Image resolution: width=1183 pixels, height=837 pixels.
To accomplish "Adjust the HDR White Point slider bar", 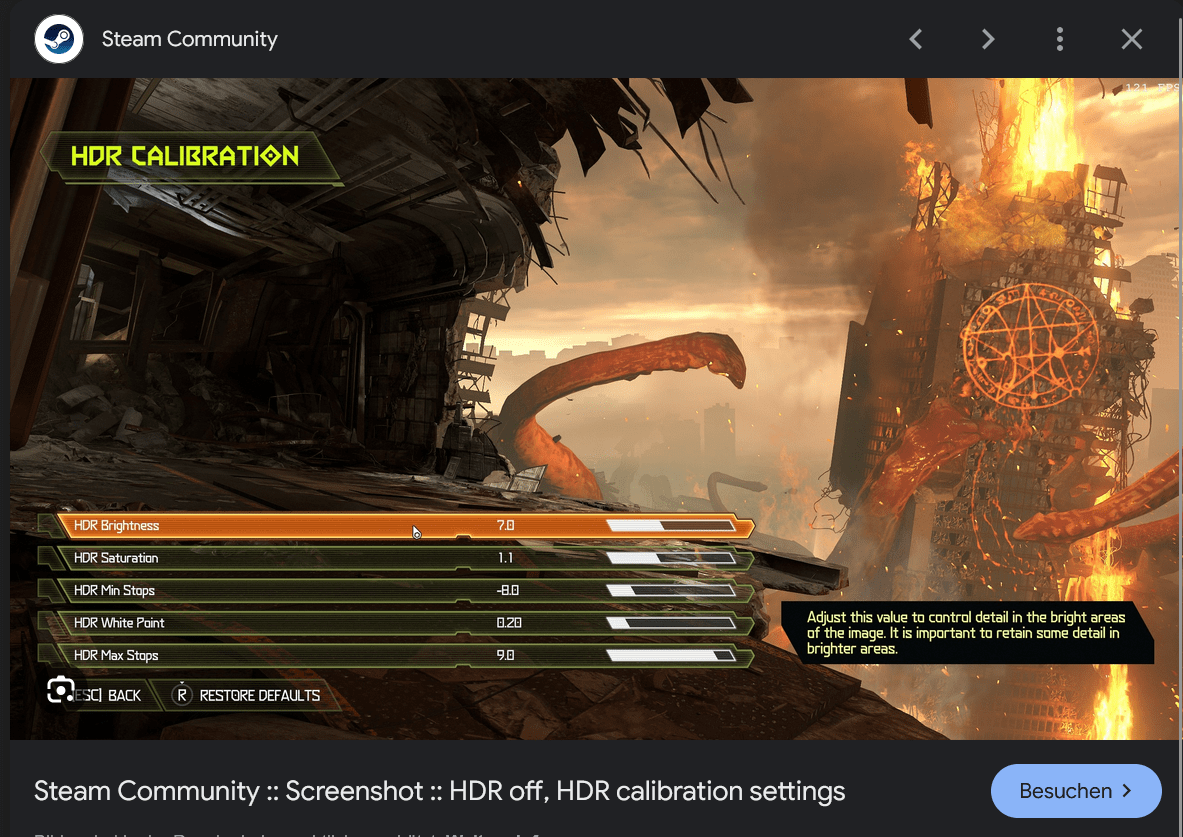I will (671, 623).
